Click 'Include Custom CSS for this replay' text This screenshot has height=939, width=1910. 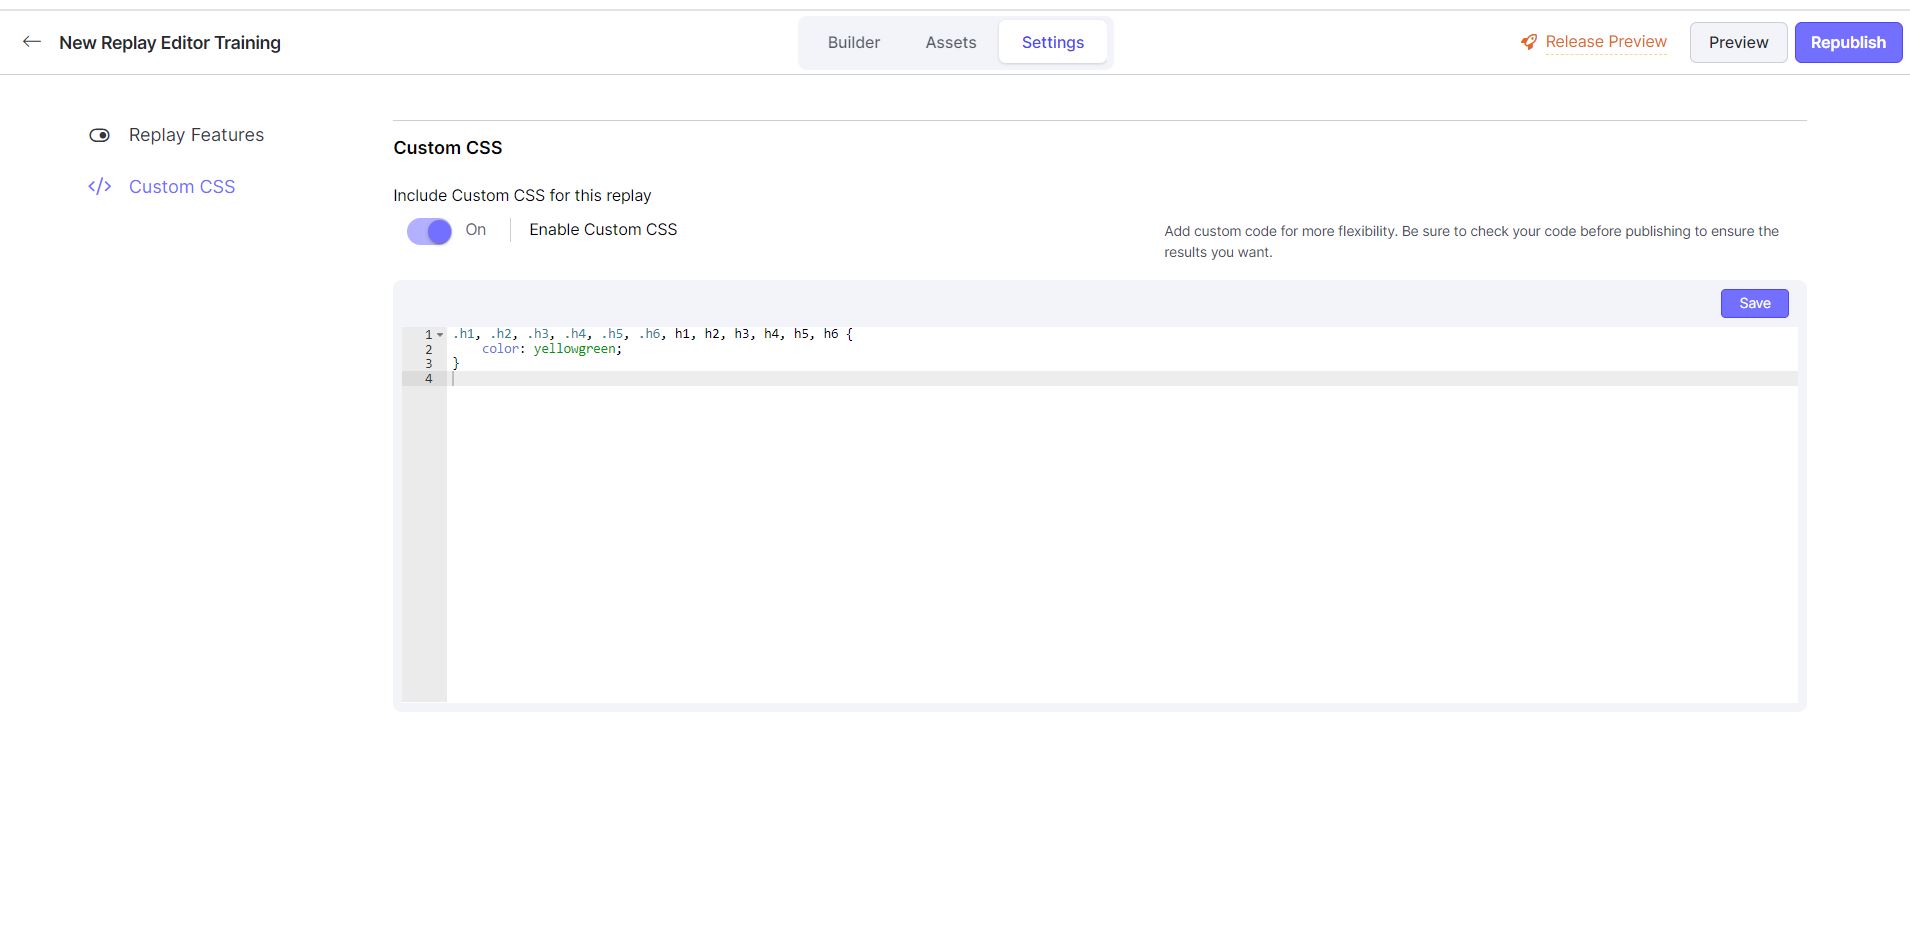click(522, 196)
